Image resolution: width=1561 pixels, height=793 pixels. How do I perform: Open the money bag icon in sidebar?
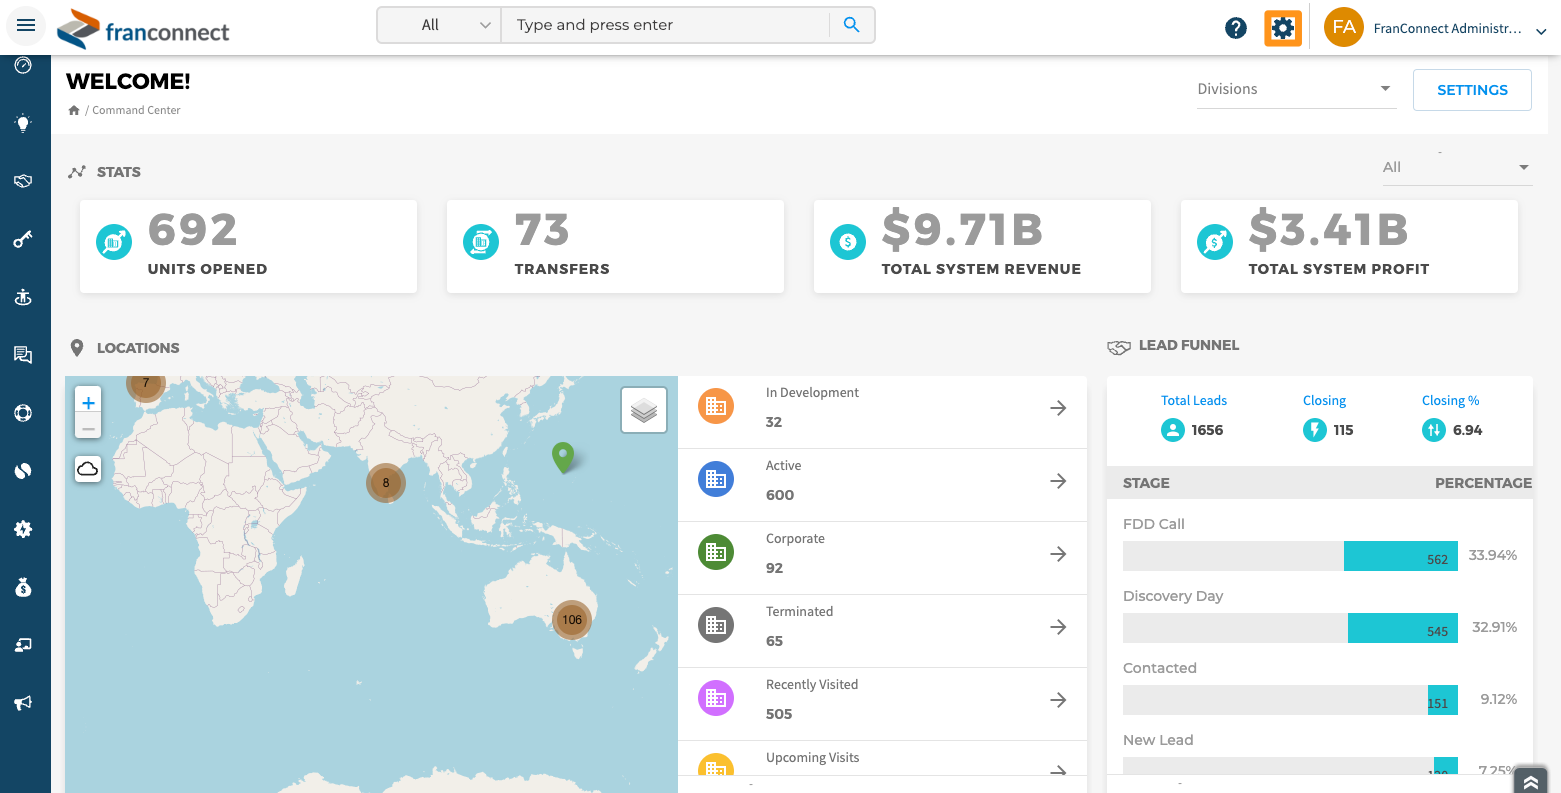point(23,587)
